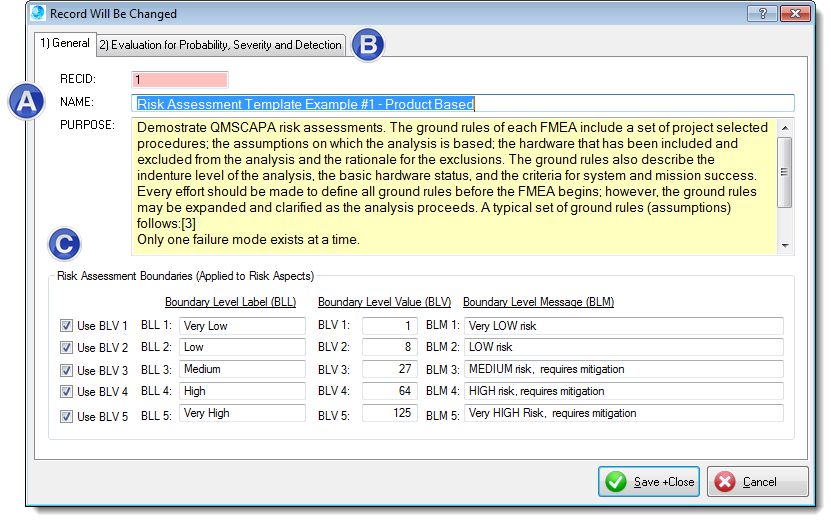This screenshot has height=522, width=831.
Task: Uncheck the Use BLV 1 checkbox
Action: [66, 326]
